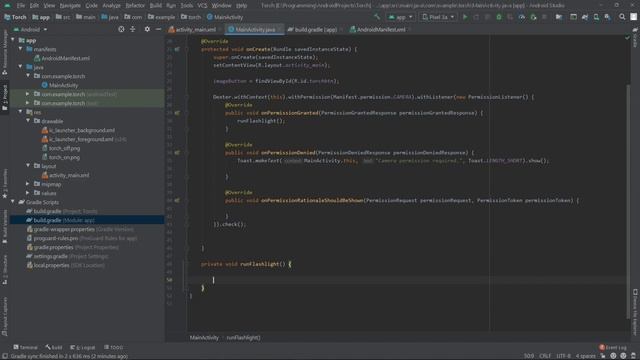
Task: Collapse the app module tree node
Action: pyautogui.click(x=13, y=40)
